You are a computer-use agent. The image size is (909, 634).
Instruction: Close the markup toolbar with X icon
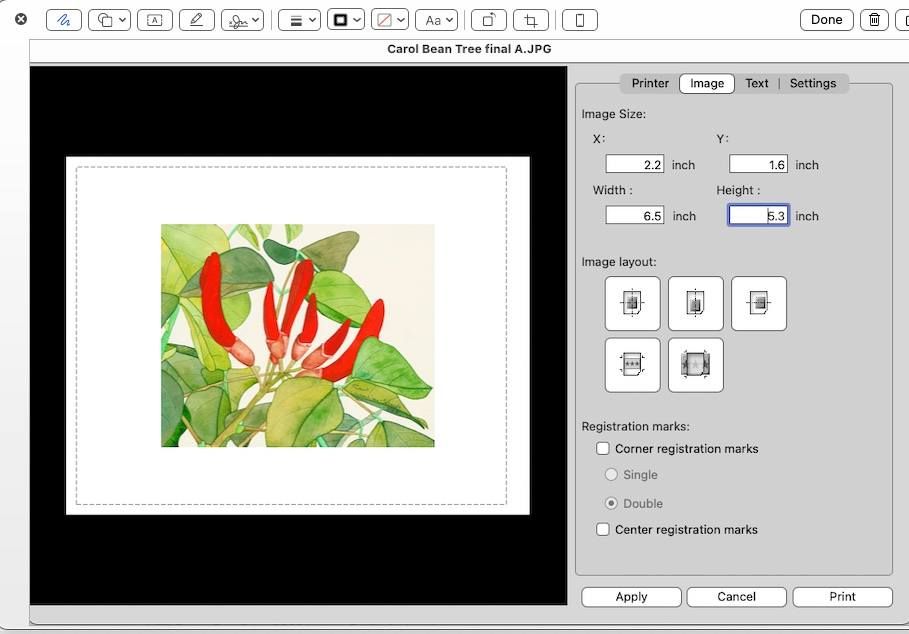pos(21,19)
